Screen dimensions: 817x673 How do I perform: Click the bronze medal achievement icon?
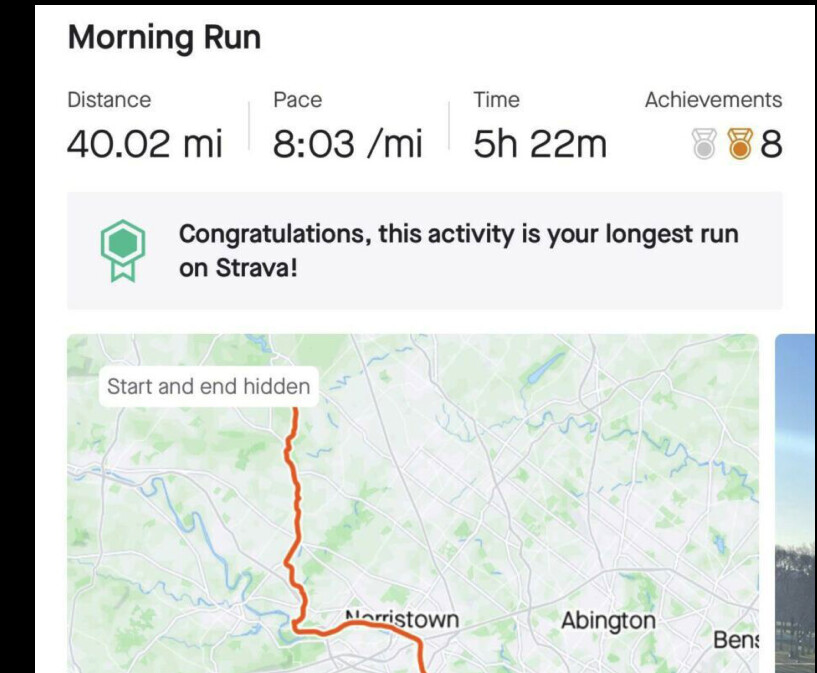[739, 145]
